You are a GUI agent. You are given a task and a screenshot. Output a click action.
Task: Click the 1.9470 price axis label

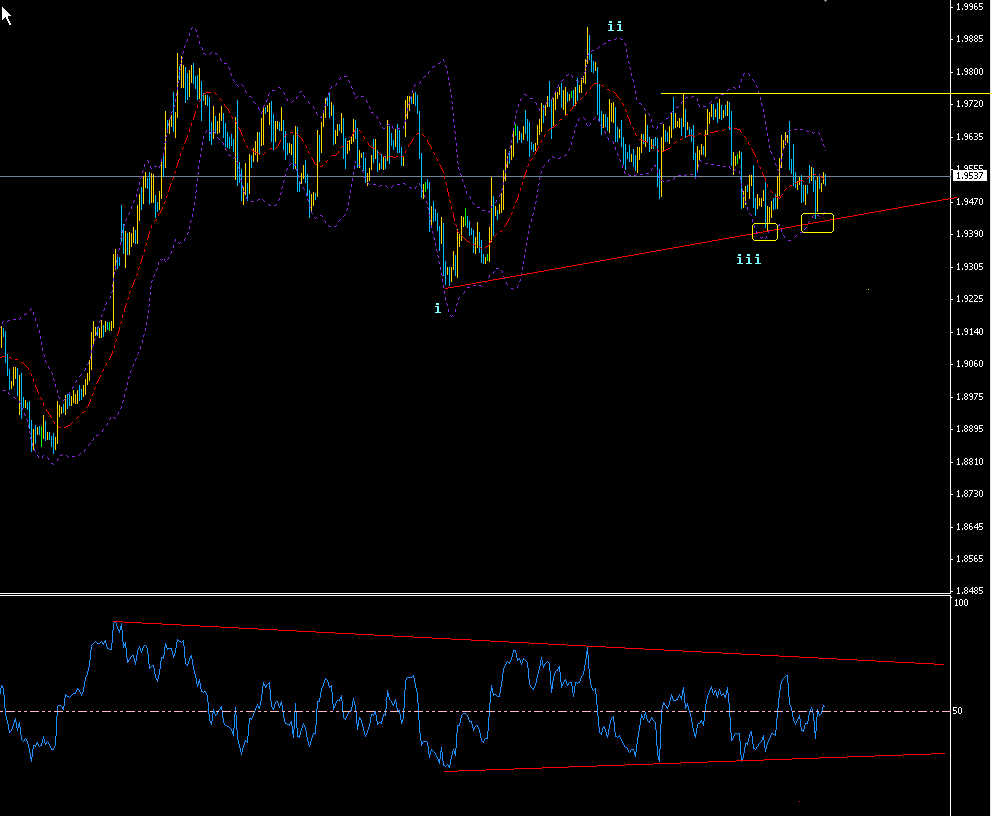[969, 202]
